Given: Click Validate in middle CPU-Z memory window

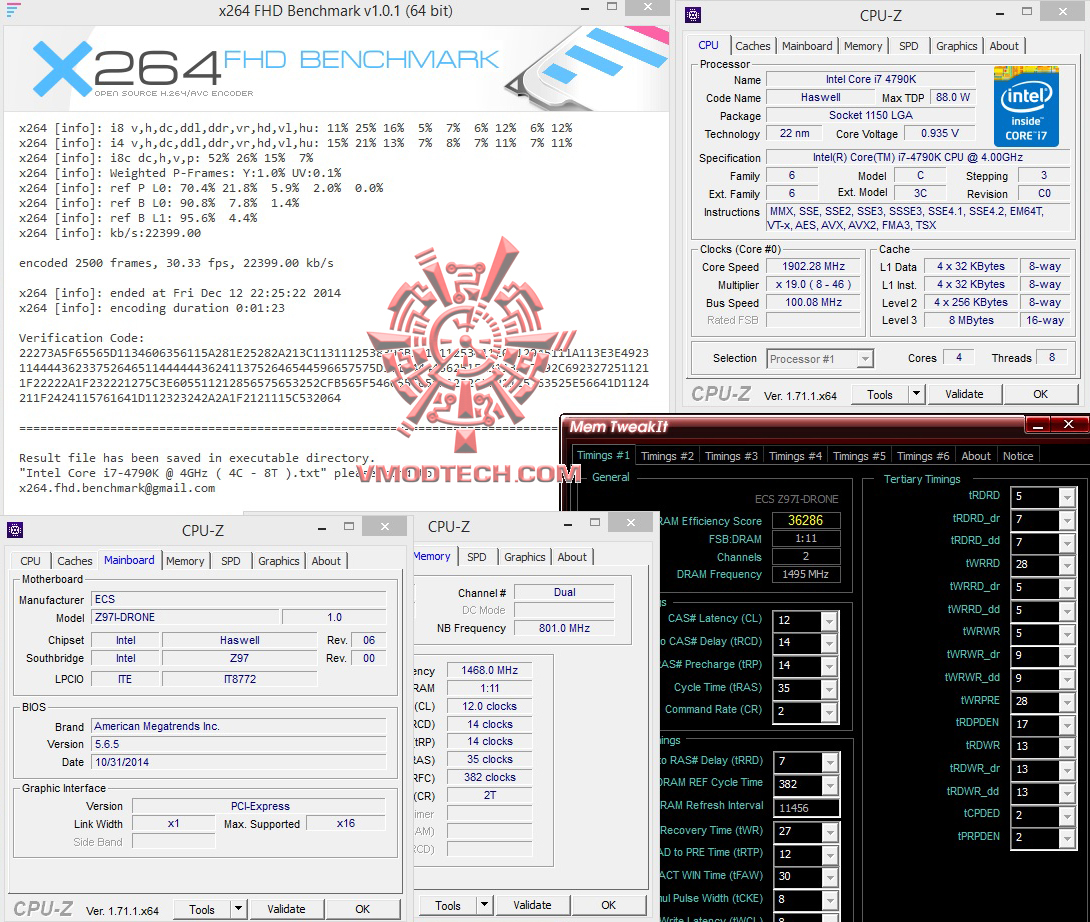Looking at the screenshot, I should tap(532, 905).
